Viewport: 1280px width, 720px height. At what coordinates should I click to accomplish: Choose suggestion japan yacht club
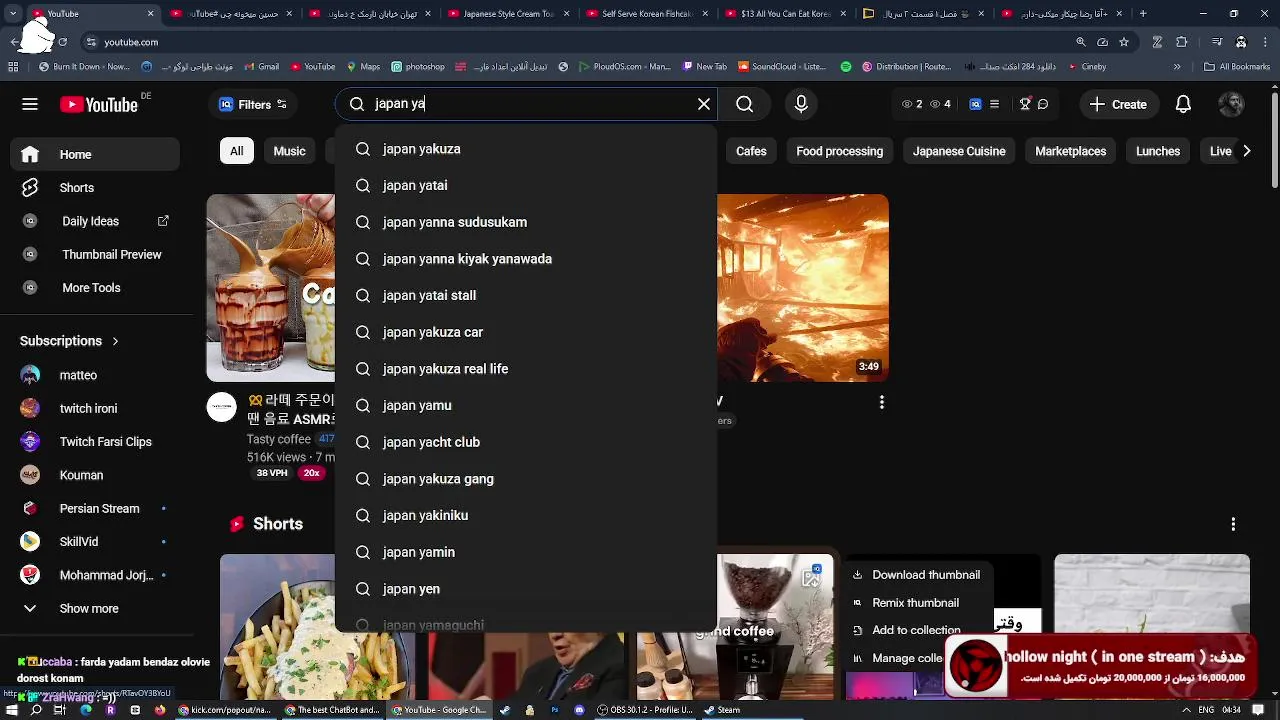point(526,442)
